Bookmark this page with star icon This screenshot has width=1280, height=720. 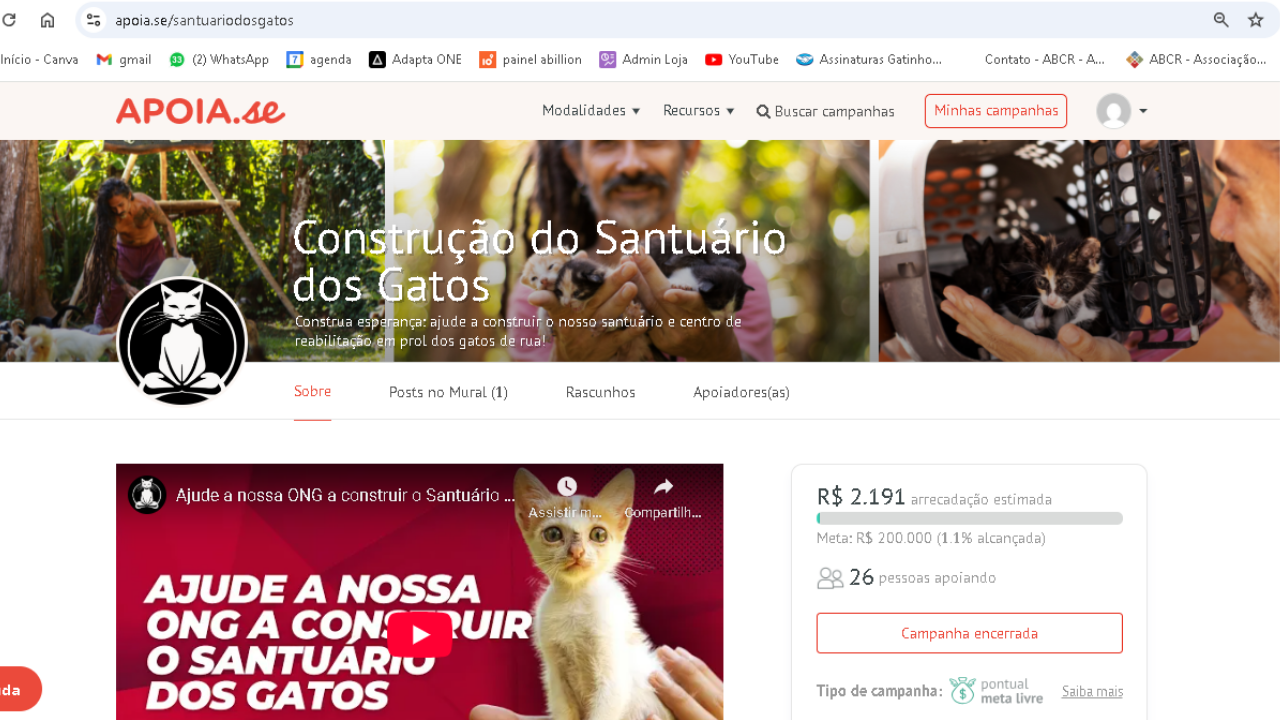tap(1256, 20)
